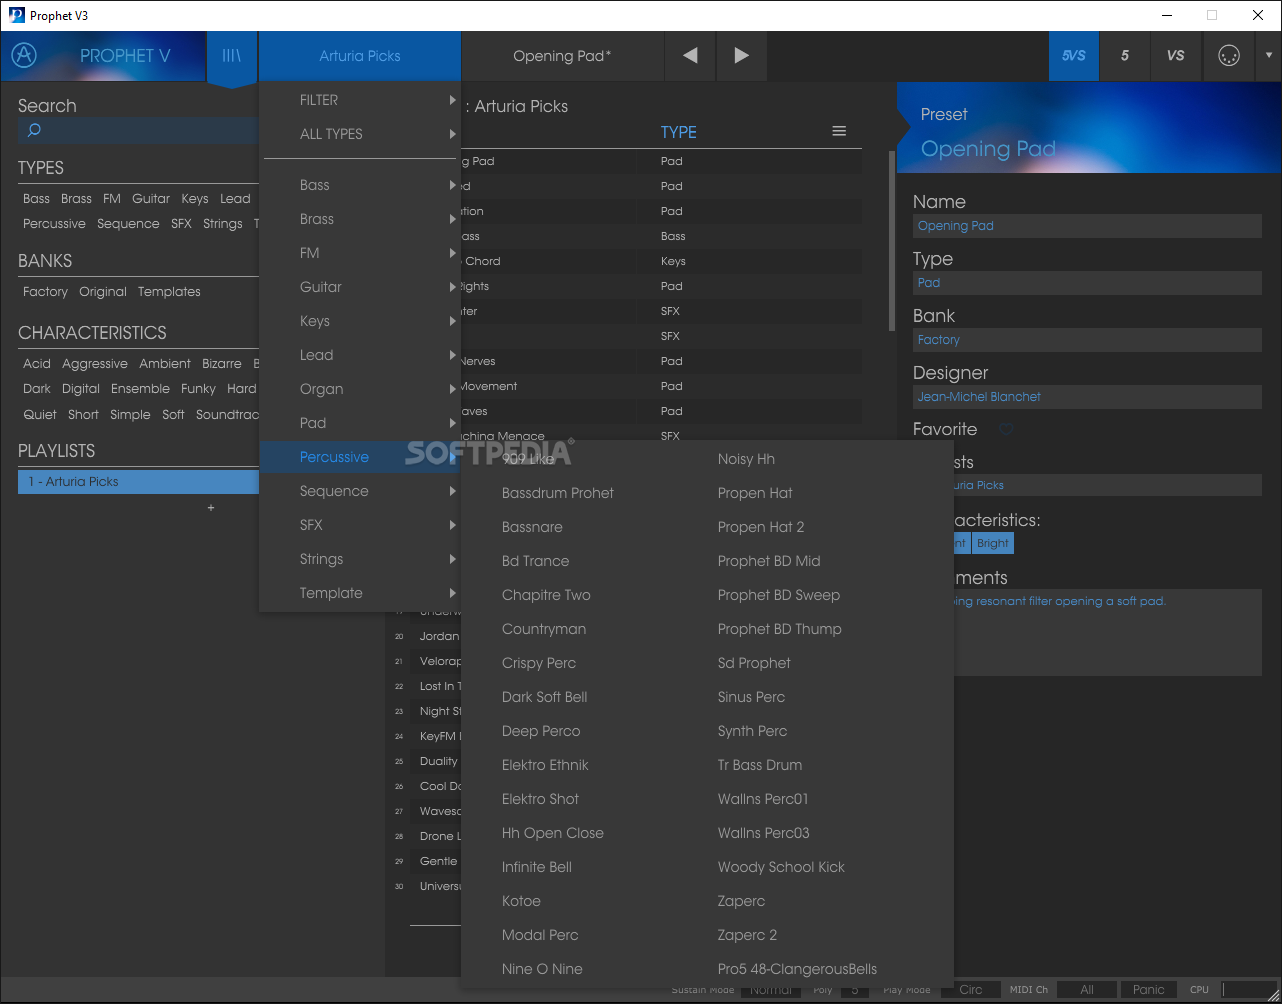Toggle the preset browser library icon
This screenshot has height=1004, width=1282.
[x=232, y=56]
